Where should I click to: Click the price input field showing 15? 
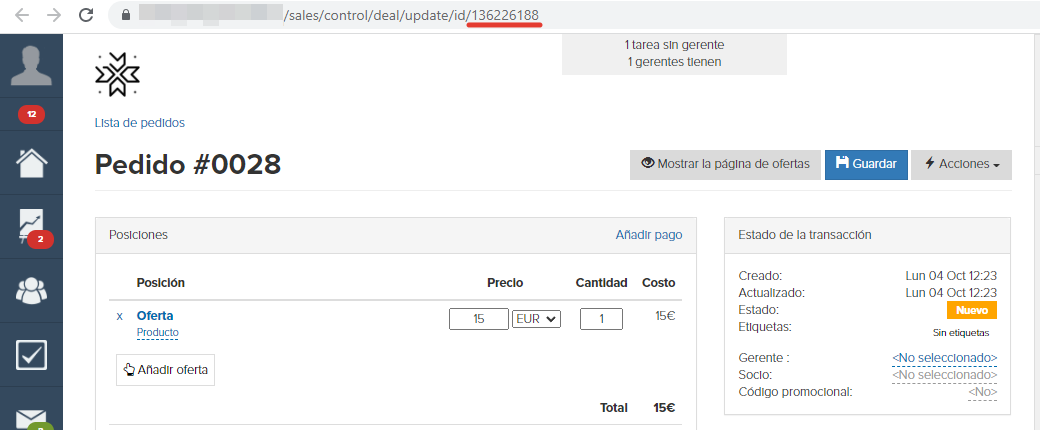[479, 319]
